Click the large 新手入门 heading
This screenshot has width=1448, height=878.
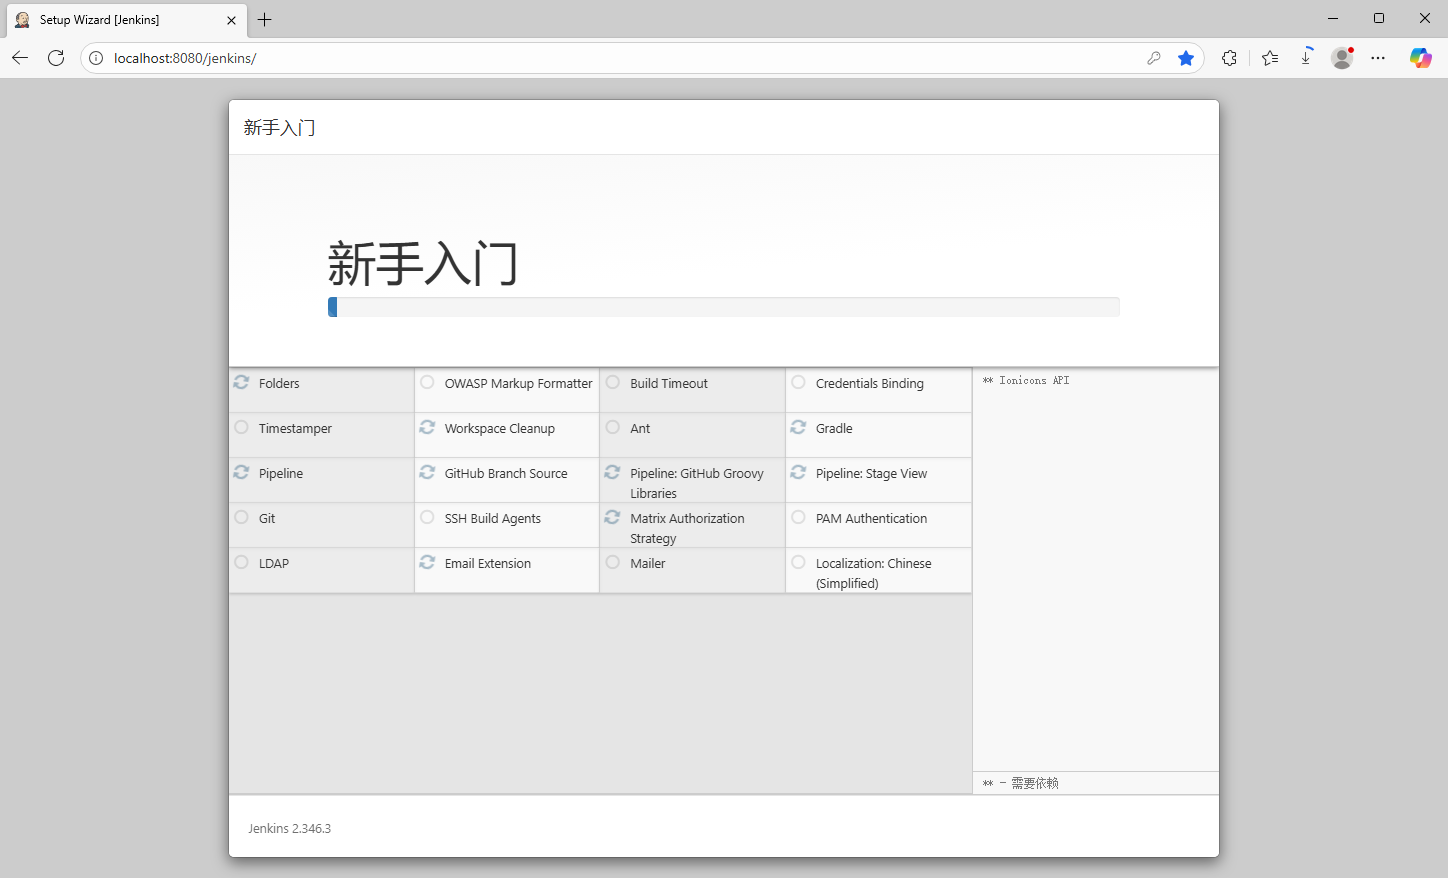click(423, 264)
